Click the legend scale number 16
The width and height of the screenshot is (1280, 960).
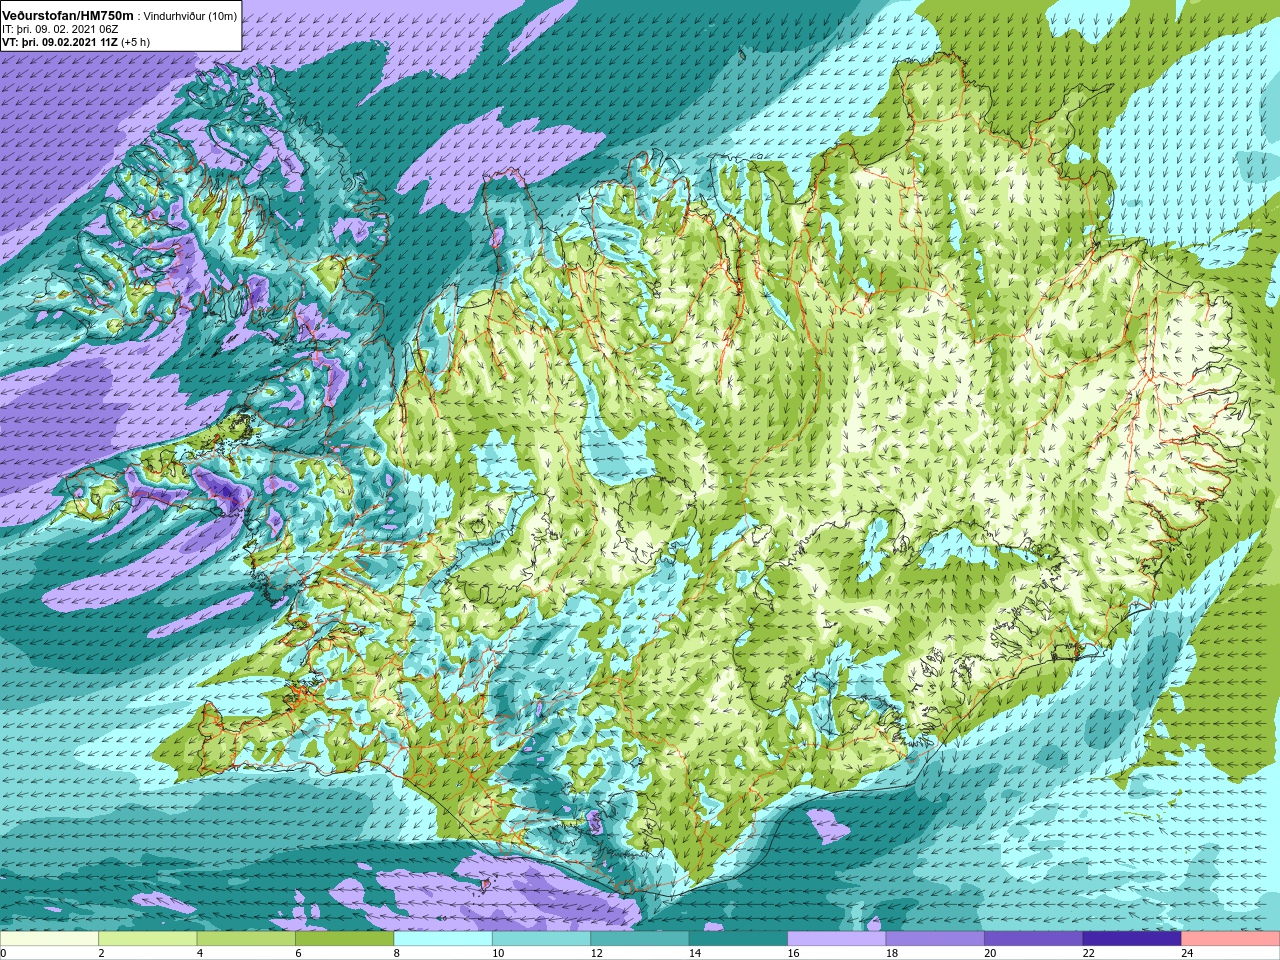point(792,953)
